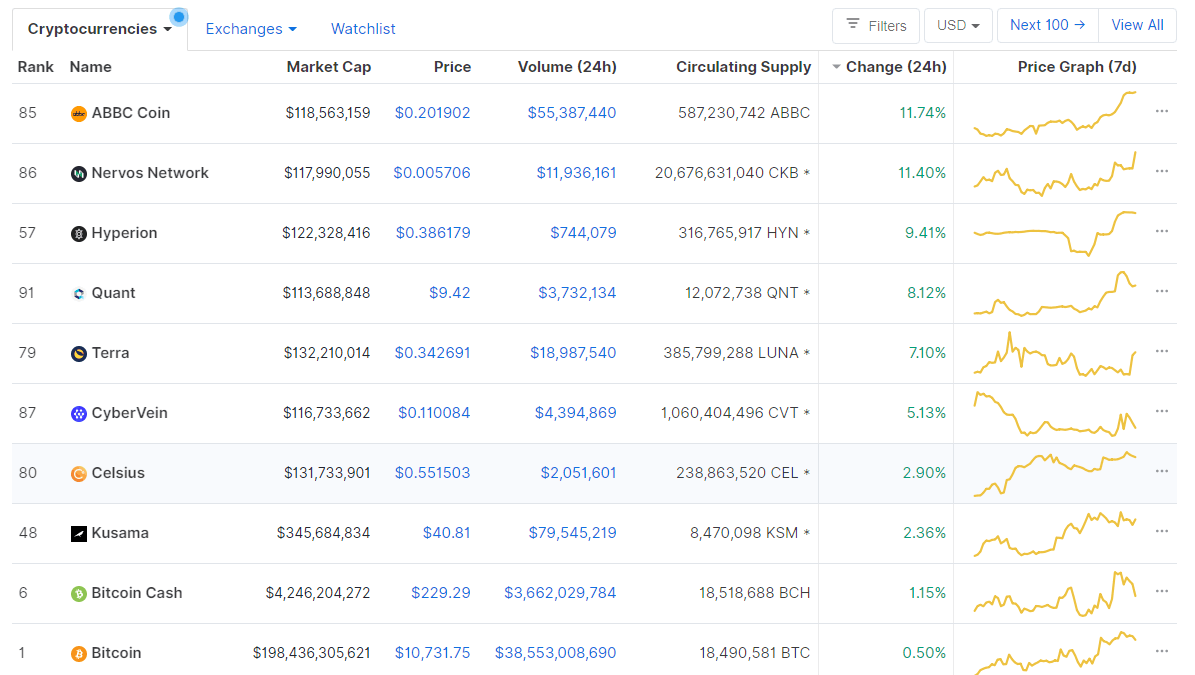This screenshot has width=1195, height=675.
Task: Open Kusama 7-day price graph
Action: (x=1055, y=534)
